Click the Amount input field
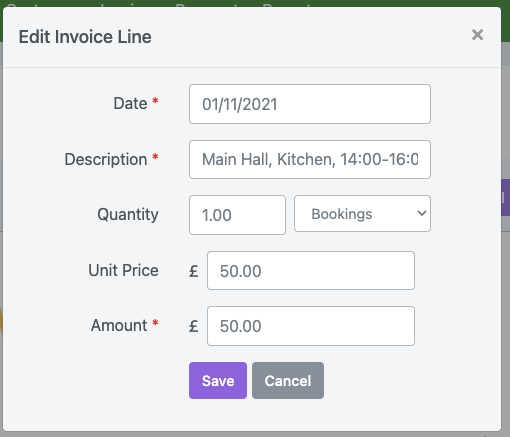510x437 pixels. [311, 326]
